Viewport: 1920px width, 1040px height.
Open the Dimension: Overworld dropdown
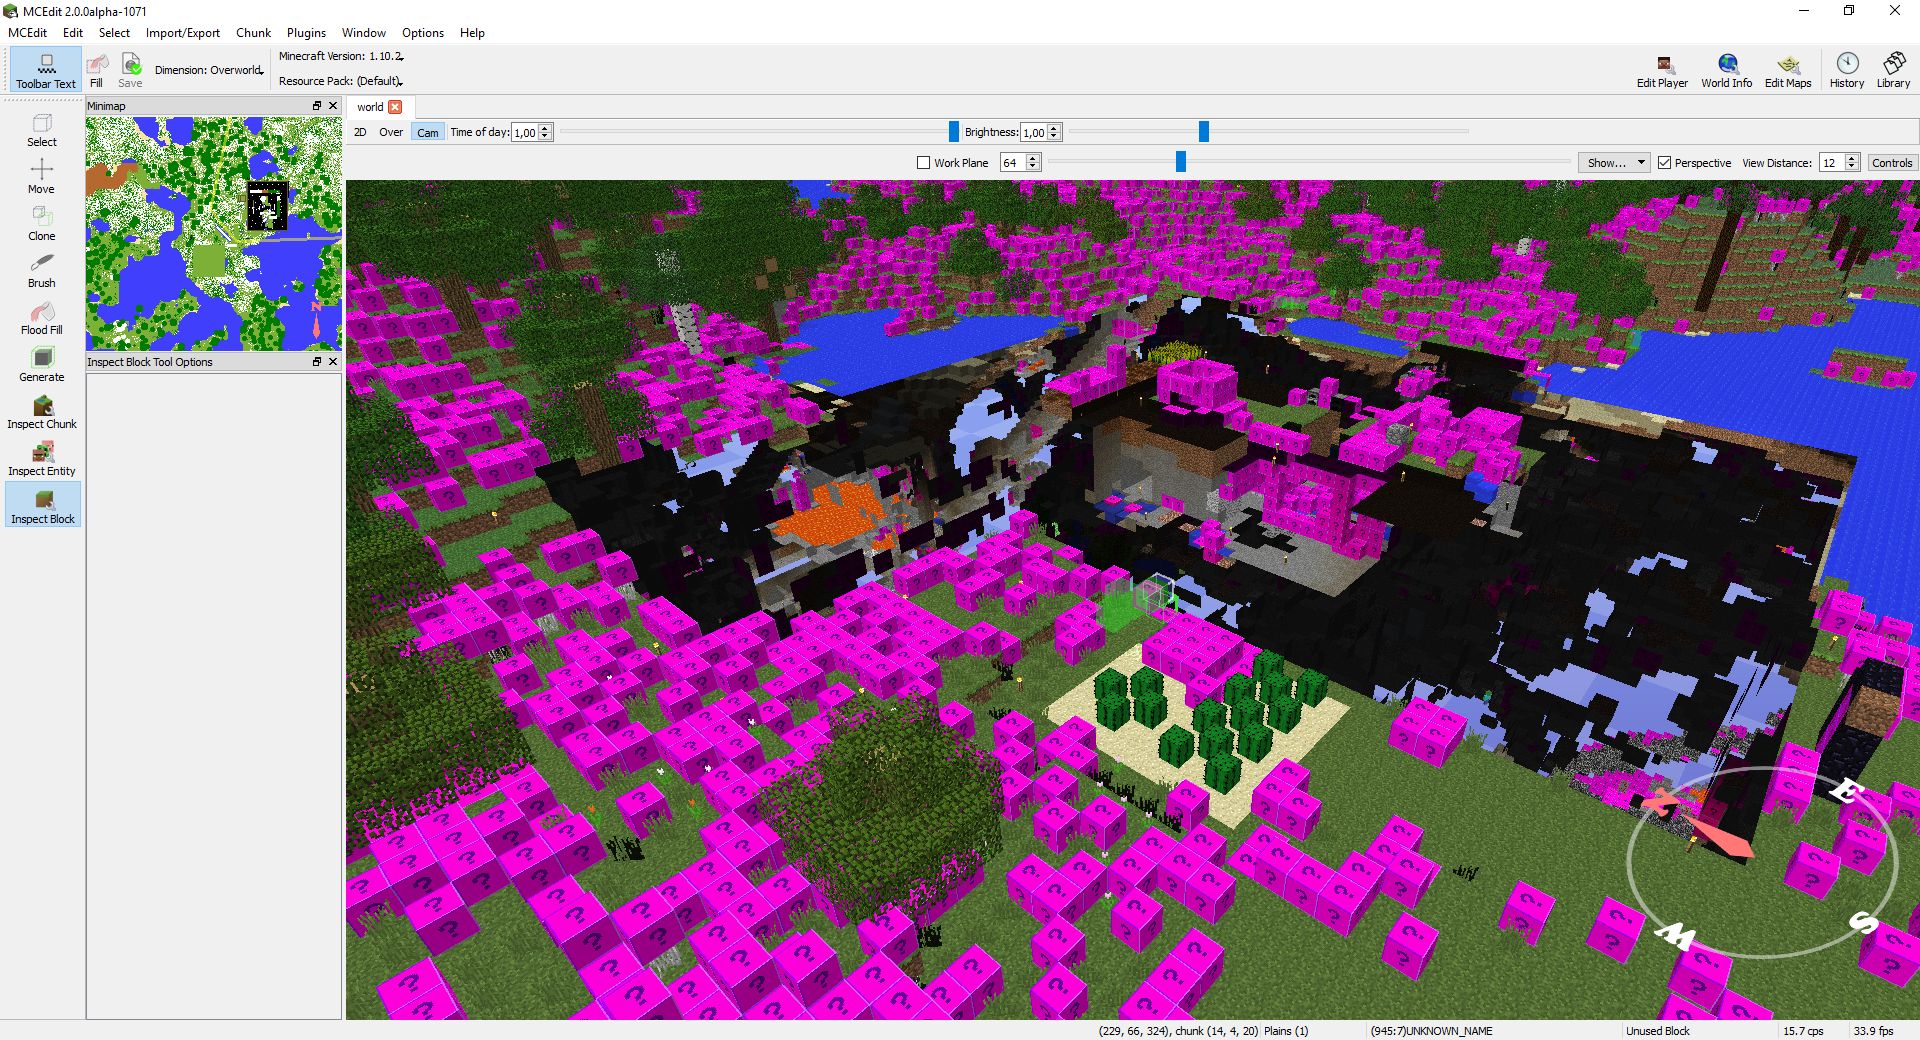[209, 71]
